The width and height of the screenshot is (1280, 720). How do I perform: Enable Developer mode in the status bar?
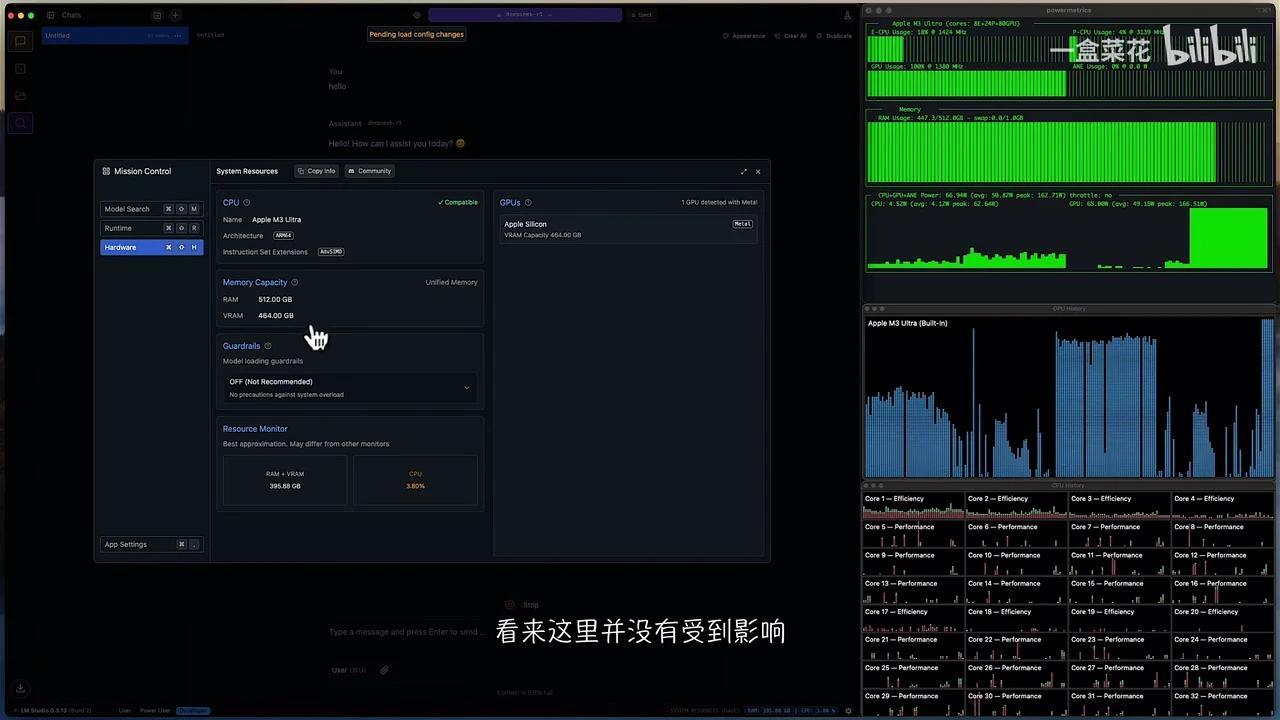point(193,710)
